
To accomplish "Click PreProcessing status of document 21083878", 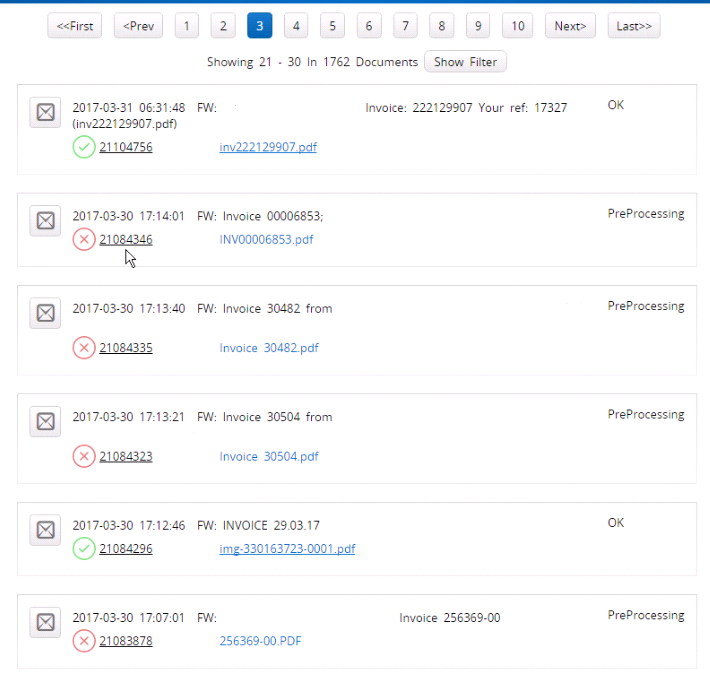I will click(646, 615).
